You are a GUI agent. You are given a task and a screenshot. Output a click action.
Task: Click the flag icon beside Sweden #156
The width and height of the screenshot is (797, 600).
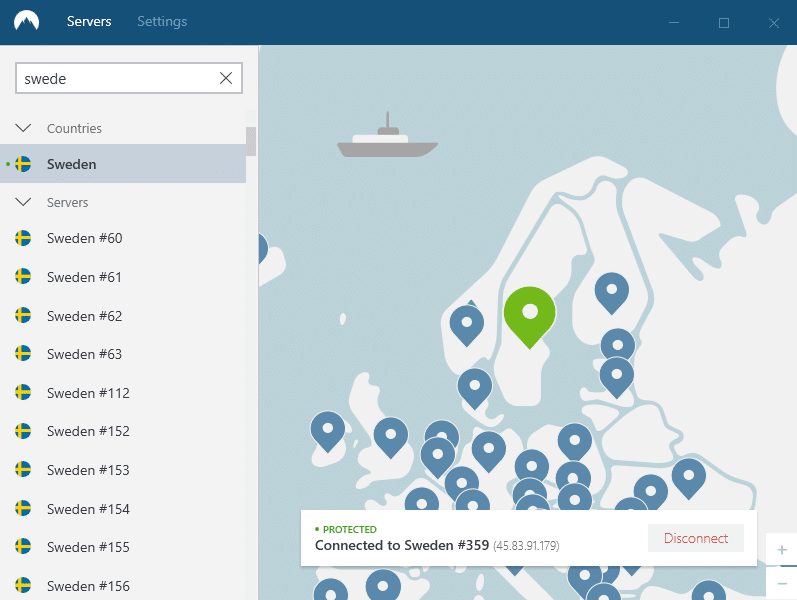point(23,586)
